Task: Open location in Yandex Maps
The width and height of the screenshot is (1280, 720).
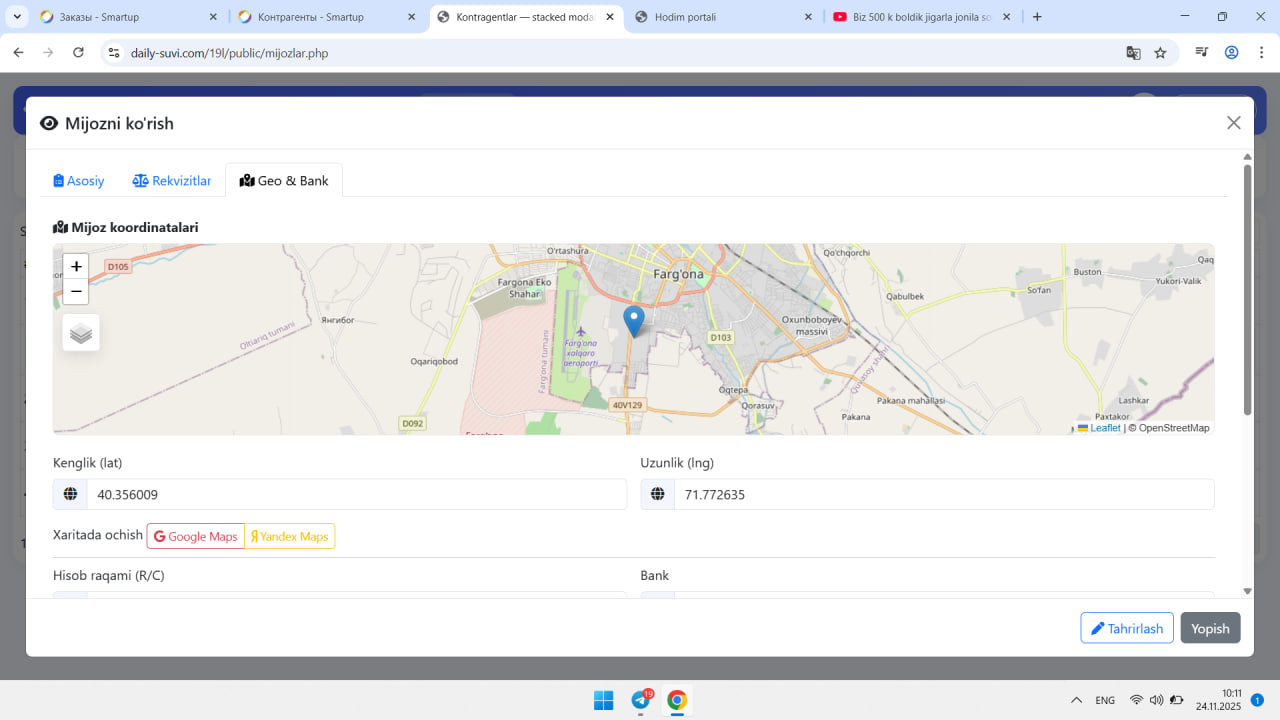Action: 290,537
